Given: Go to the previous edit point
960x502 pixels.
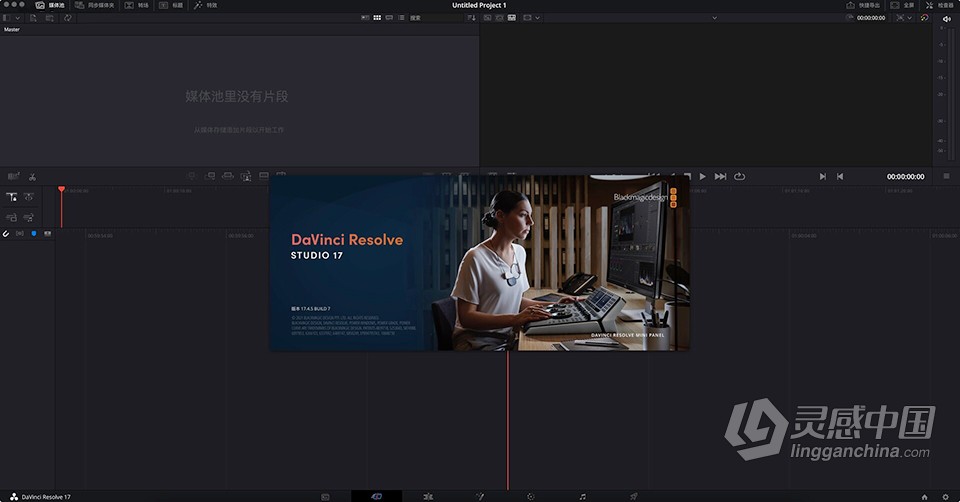Looking at the screenshot, I should pyautogui.click(x=840, y=176).
